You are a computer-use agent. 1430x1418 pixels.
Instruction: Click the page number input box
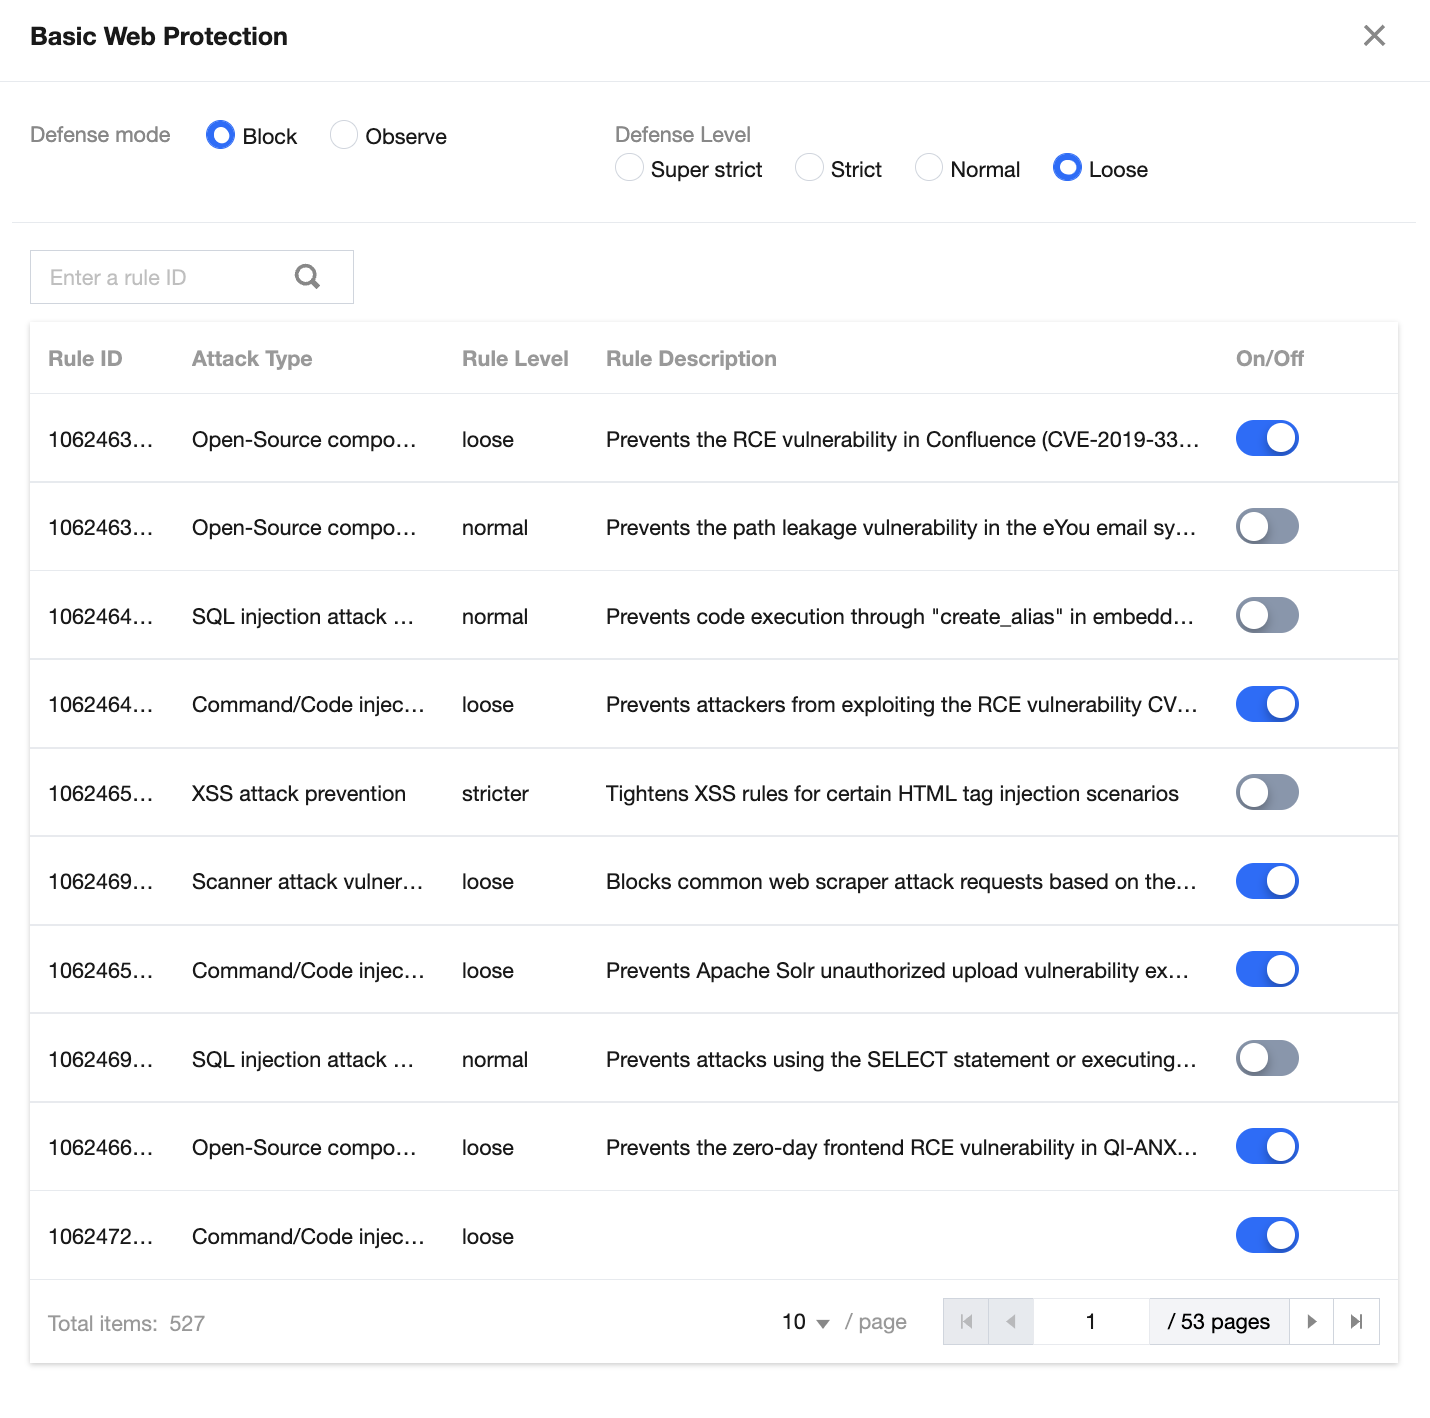(x=1091, y=1322)
